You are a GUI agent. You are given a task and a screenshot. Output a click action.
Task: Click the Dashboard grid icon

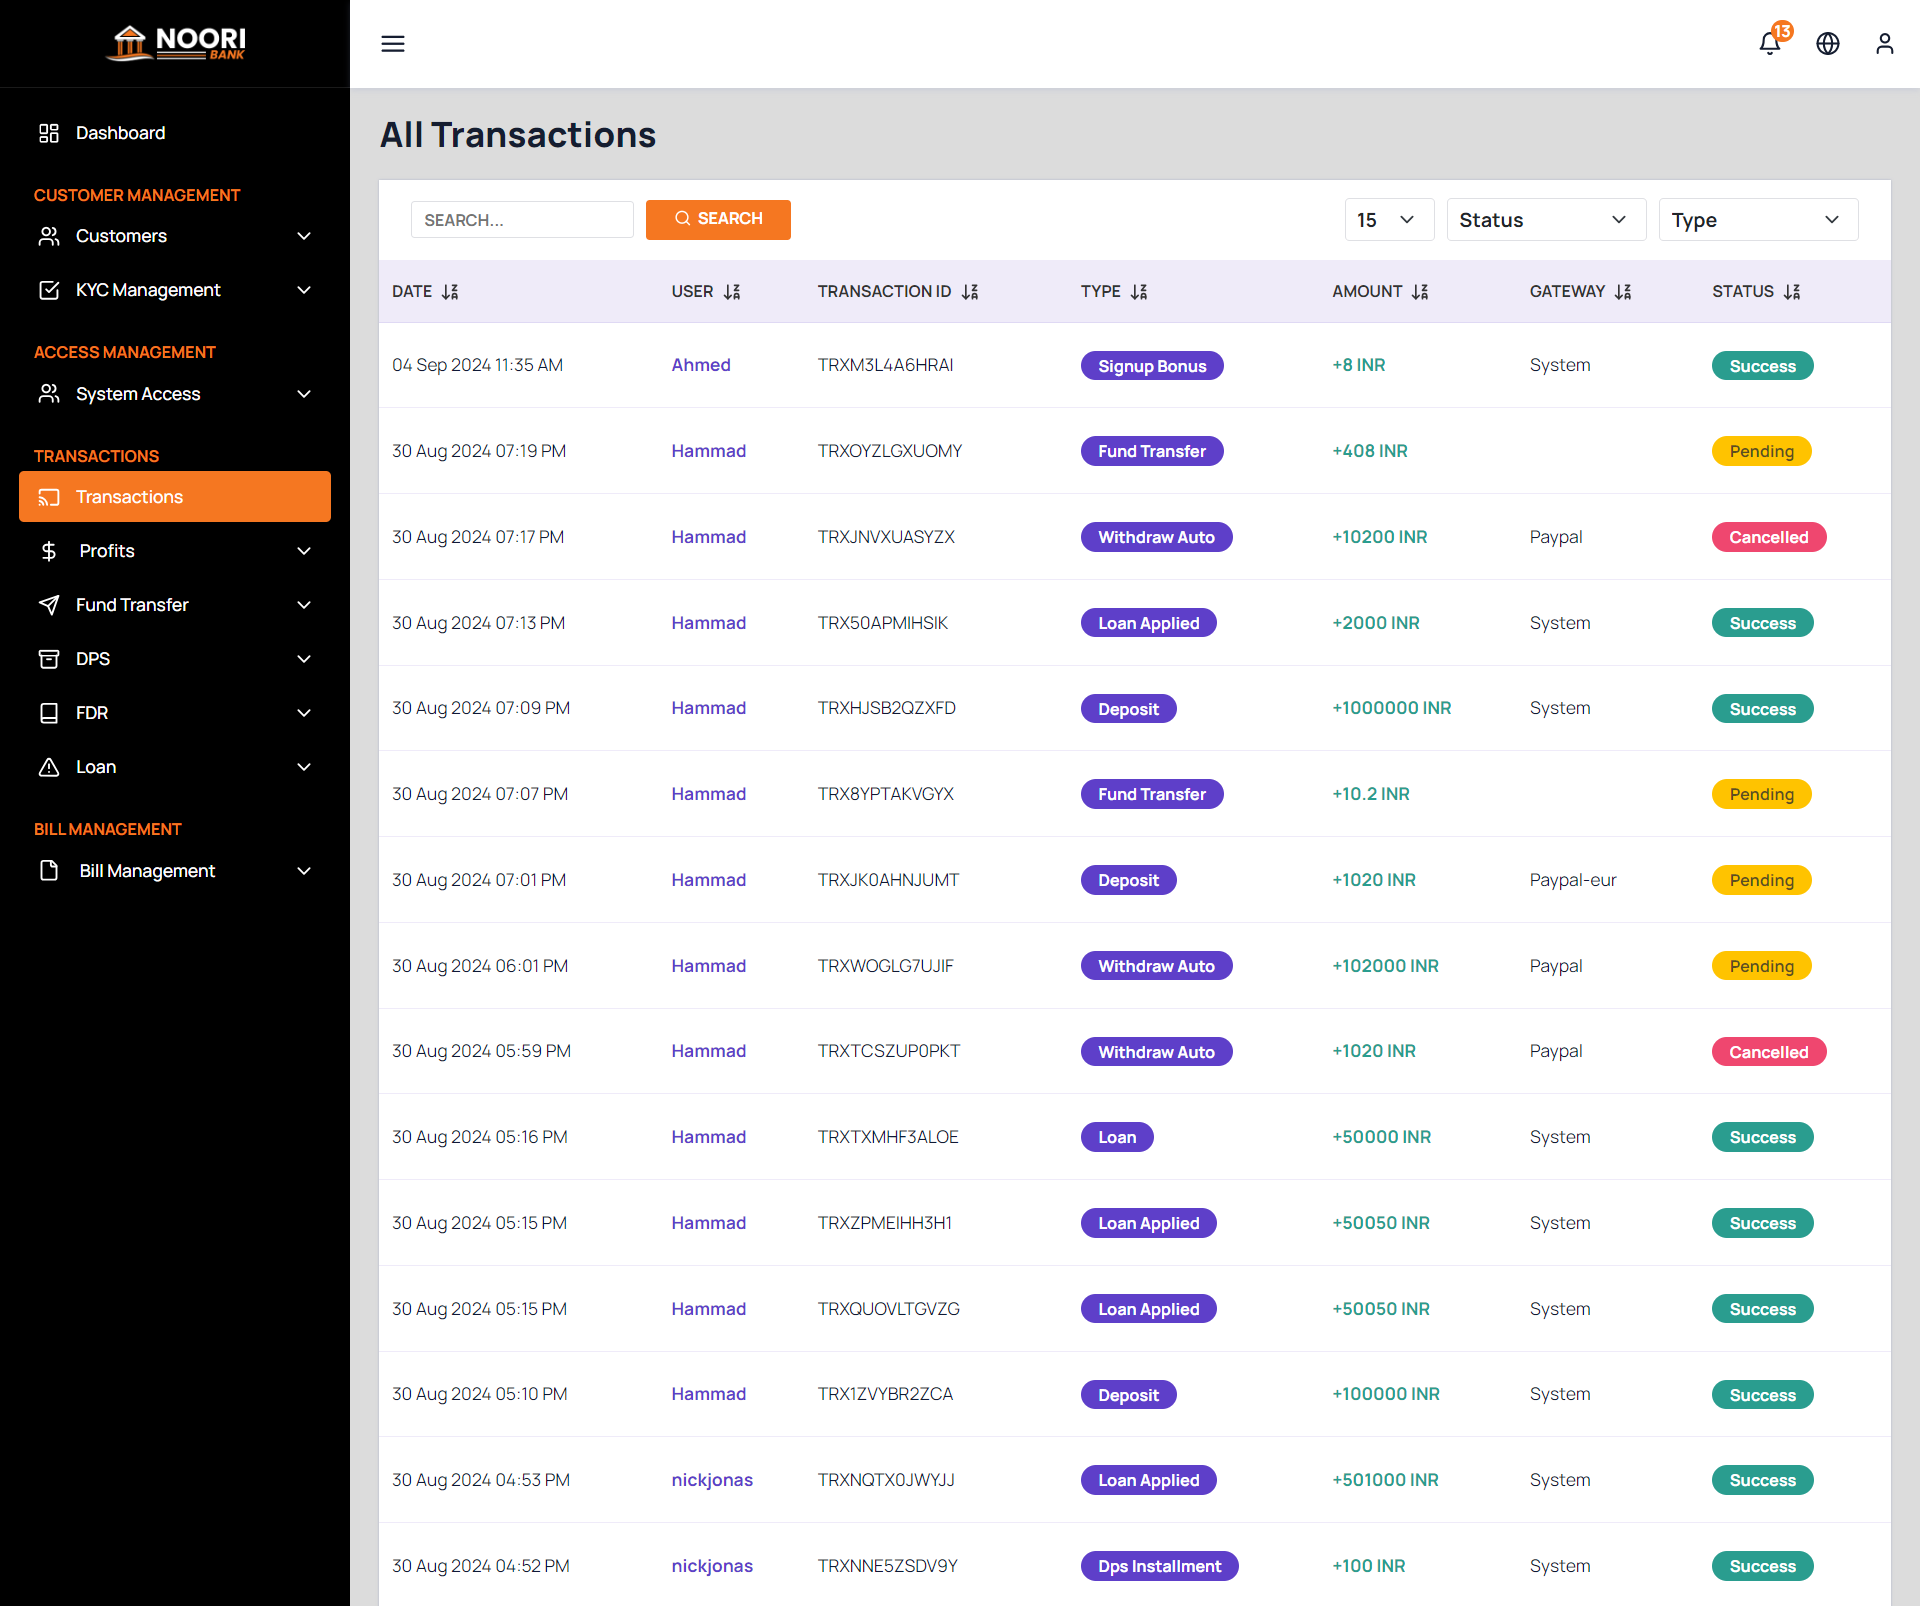point(49,133)
